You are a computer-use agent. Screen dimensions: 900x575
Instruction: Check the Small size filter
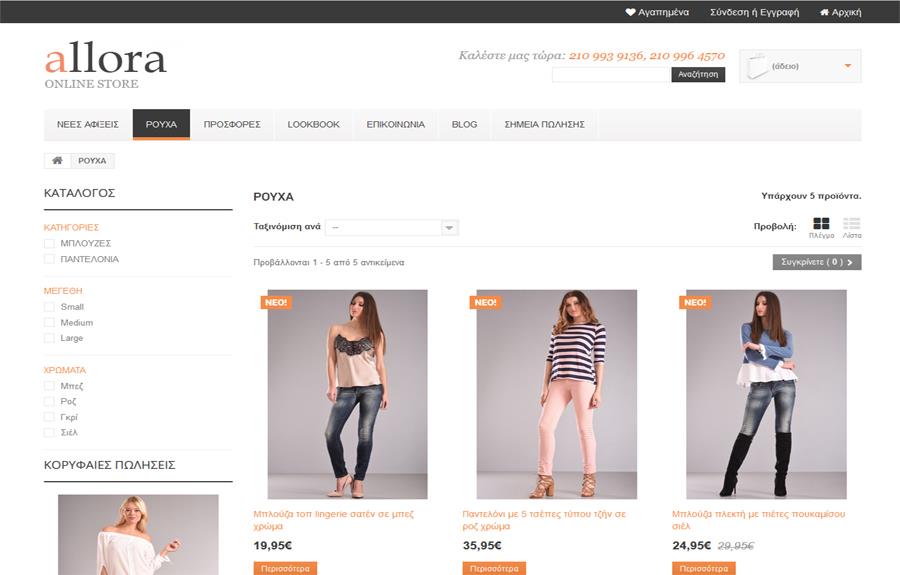pyautogui.click(x=49, y=307)
